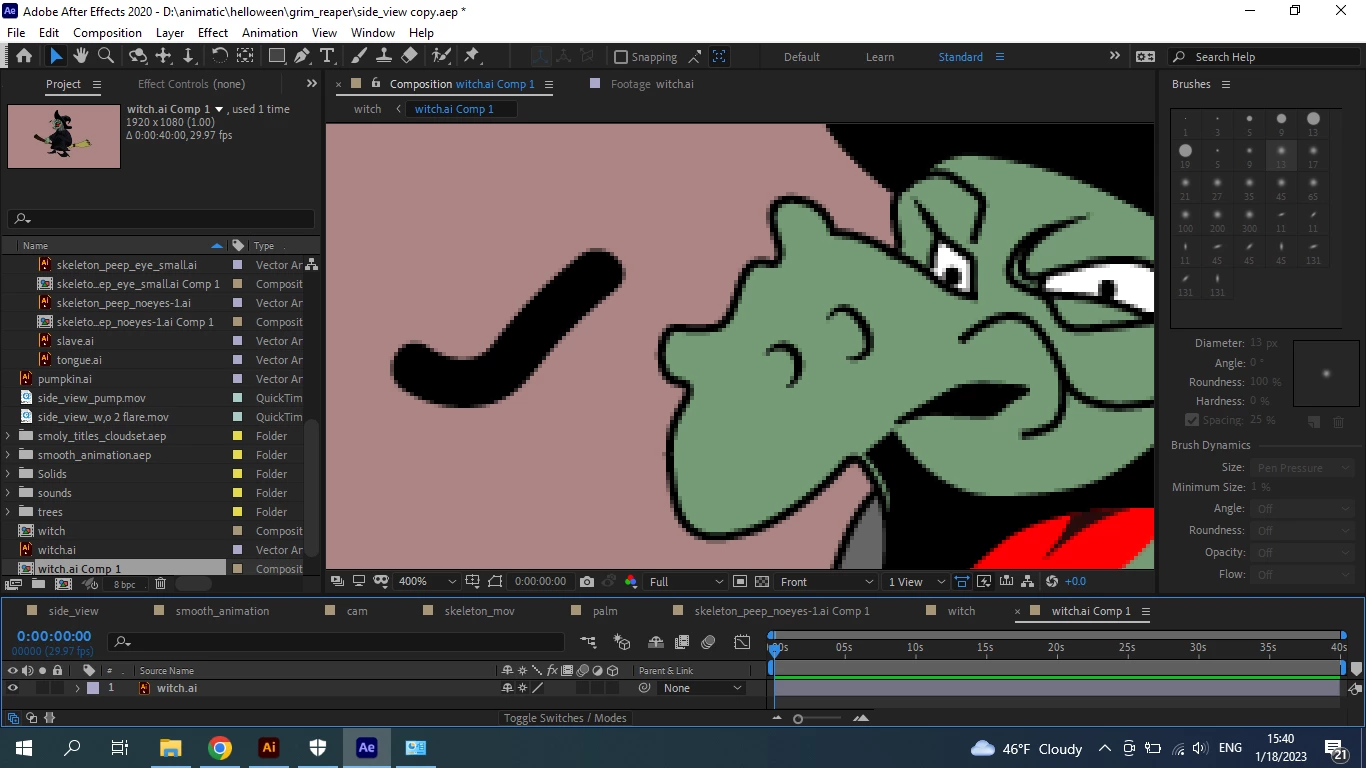
Task: Select the Selection (arrow) tool
Action: (x=56, y=57)
